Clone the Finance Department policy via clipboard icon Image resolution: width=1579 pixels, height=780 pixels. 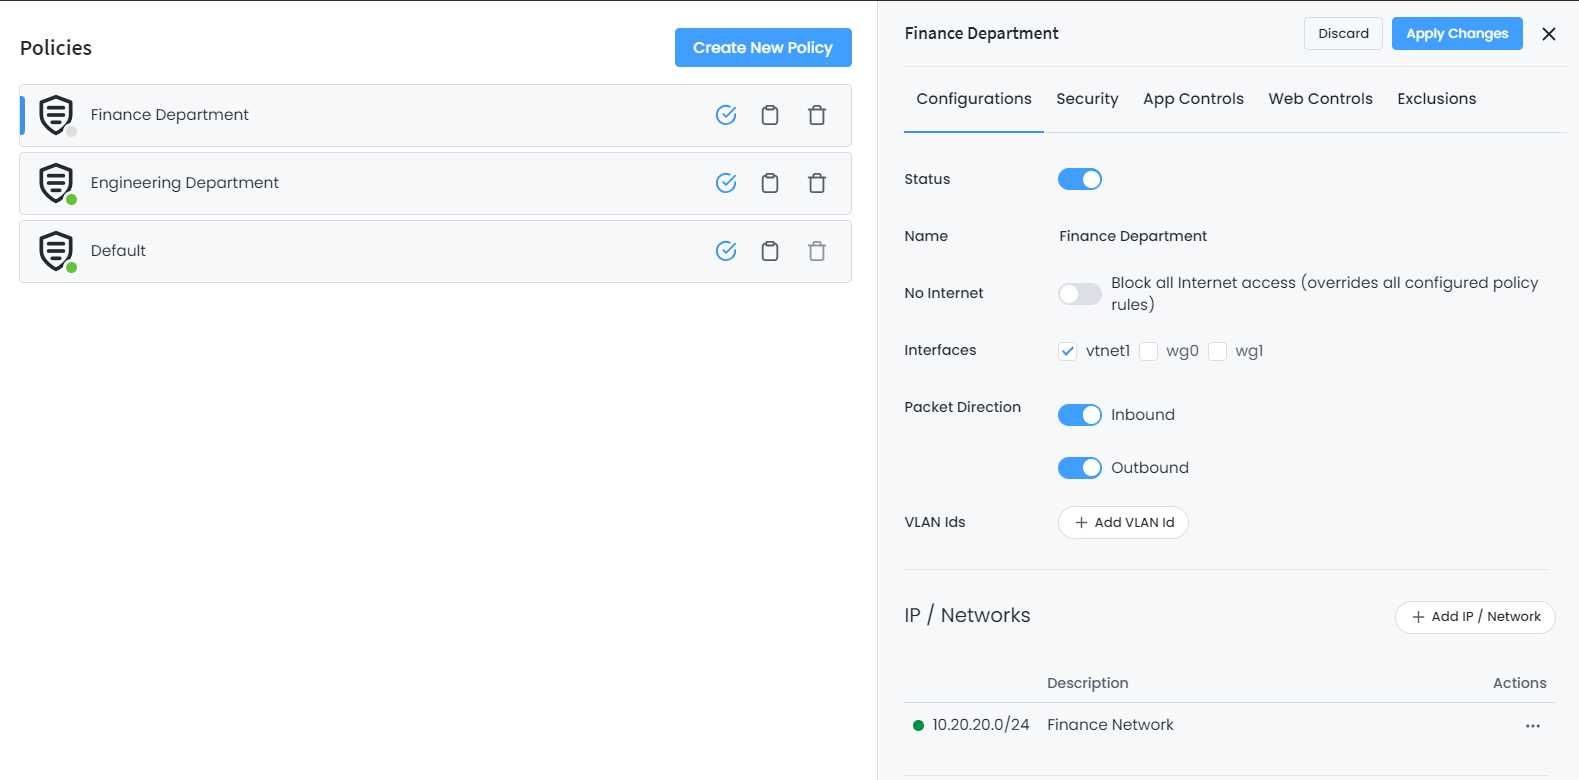coord(770,115)
